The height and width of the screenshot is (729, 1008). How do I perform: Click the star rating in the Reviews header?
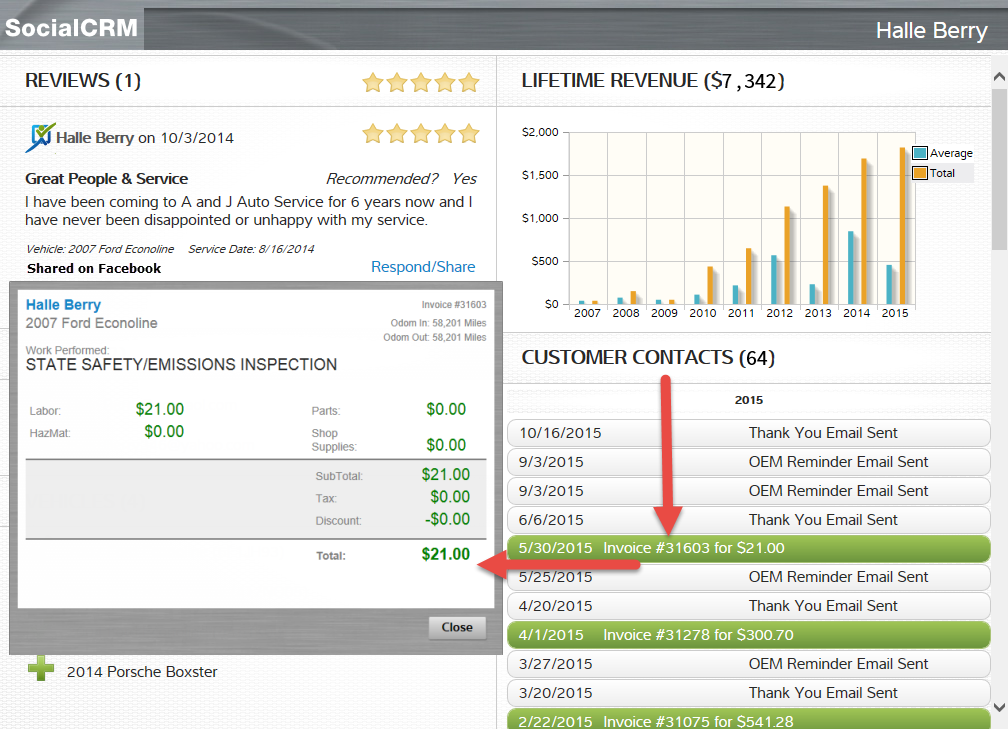tap(421, 82)
